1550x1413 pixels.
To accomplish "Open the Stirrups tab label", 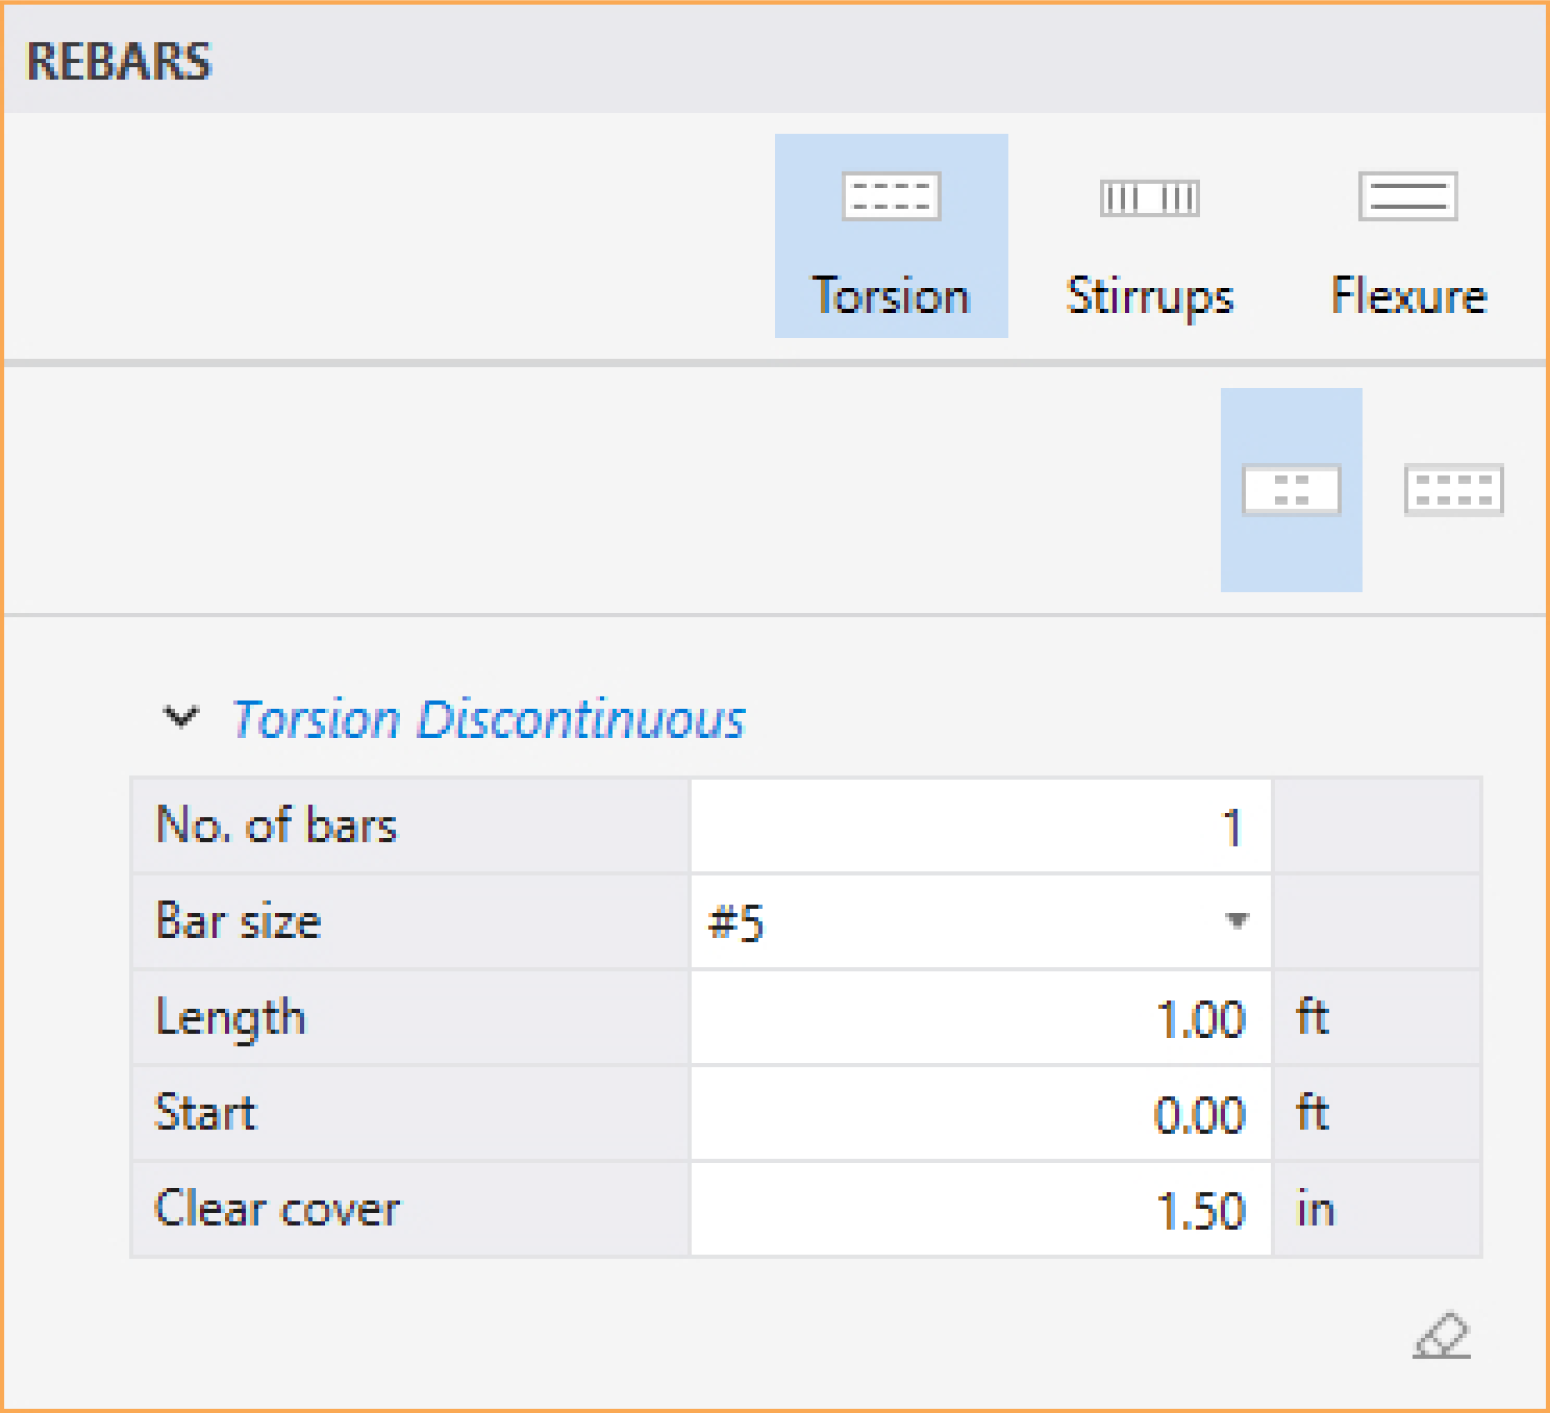I will (x=1149, y=296).
